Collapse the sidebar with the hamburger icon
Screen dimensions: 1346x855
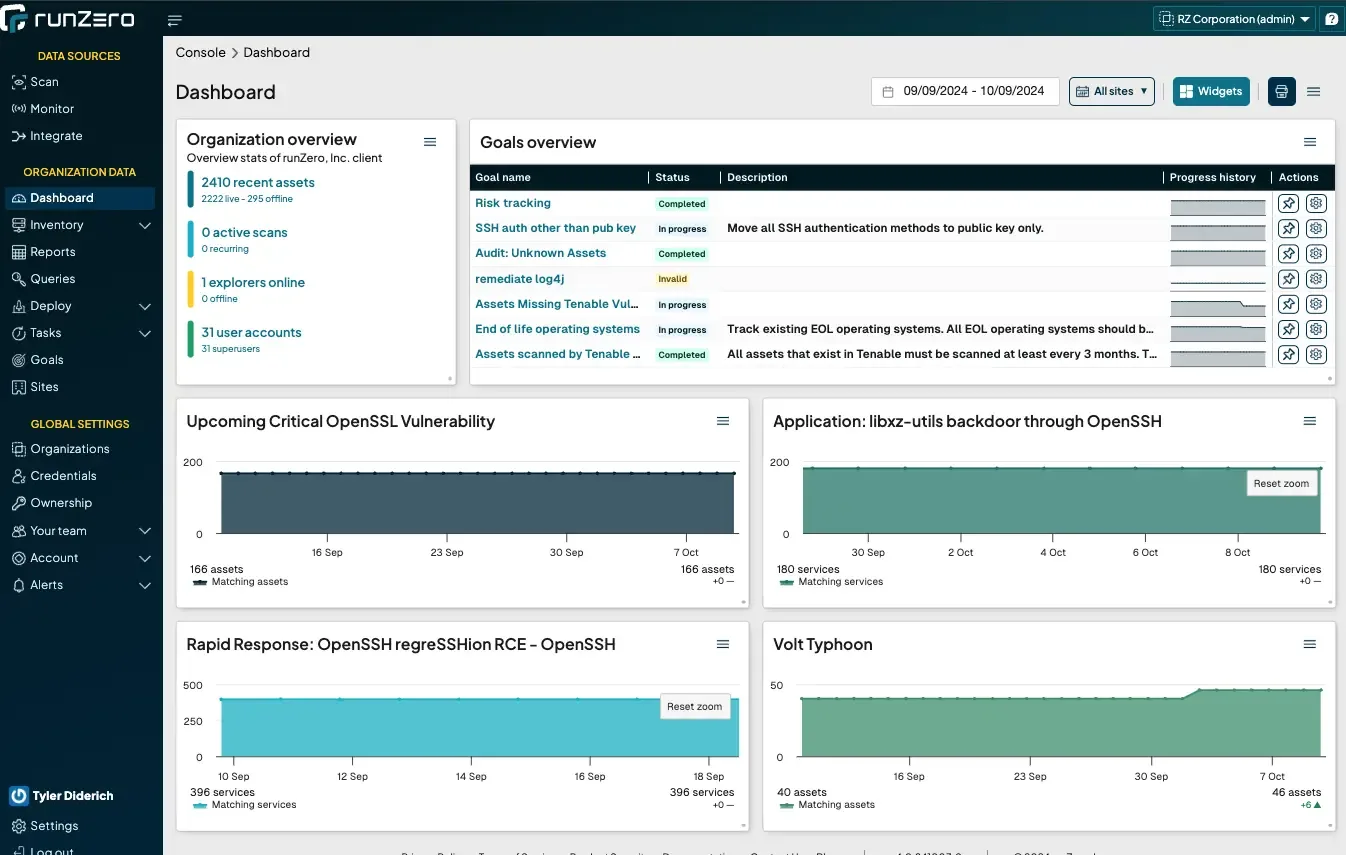(x=175, y=20)
